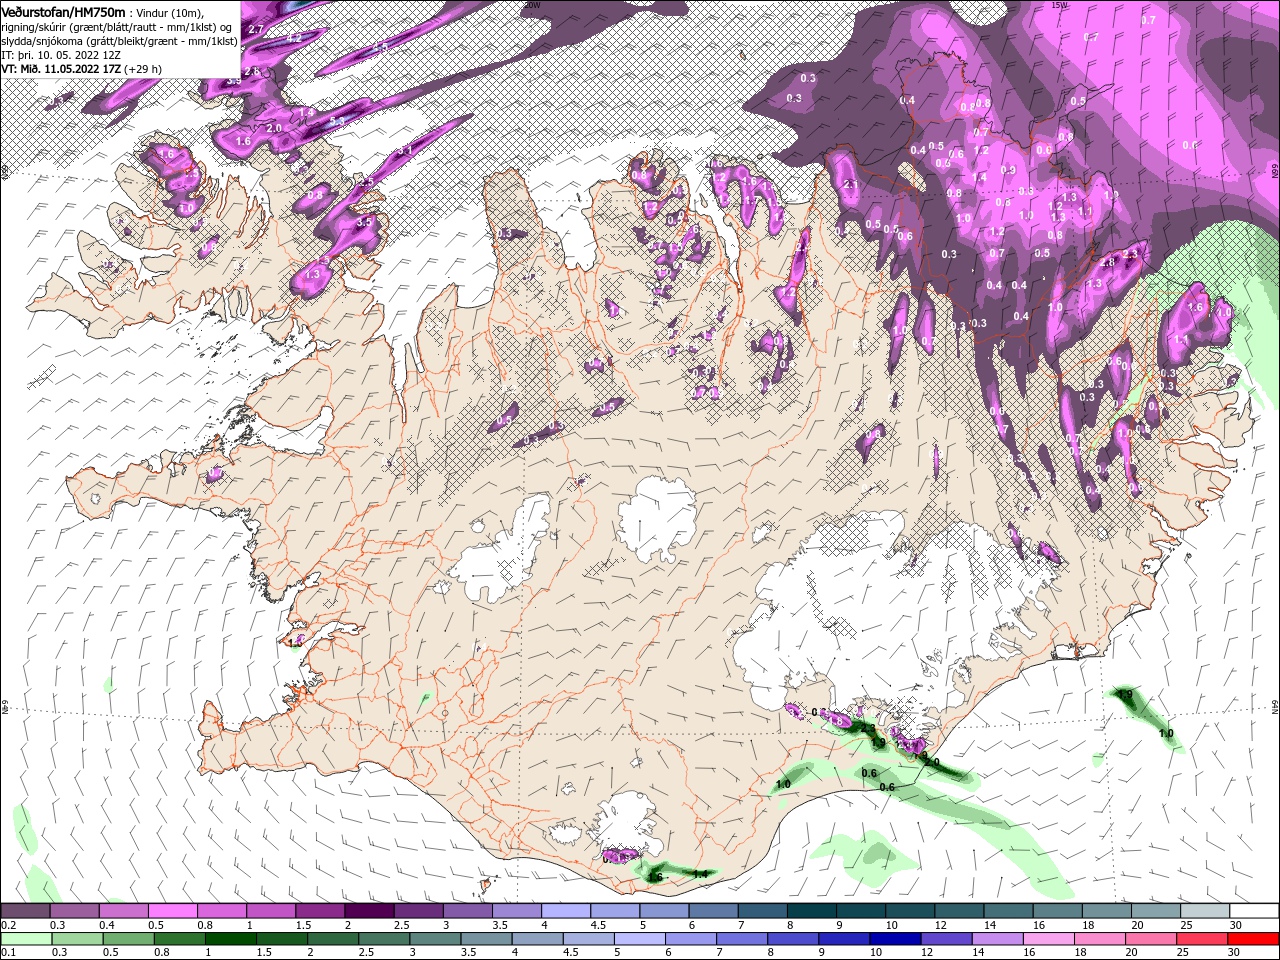Pick the lower legend swatch between 3 and 3.5
Image resolution: width=1280 pixels, height=960 pixels.
(x=436, y=938)
